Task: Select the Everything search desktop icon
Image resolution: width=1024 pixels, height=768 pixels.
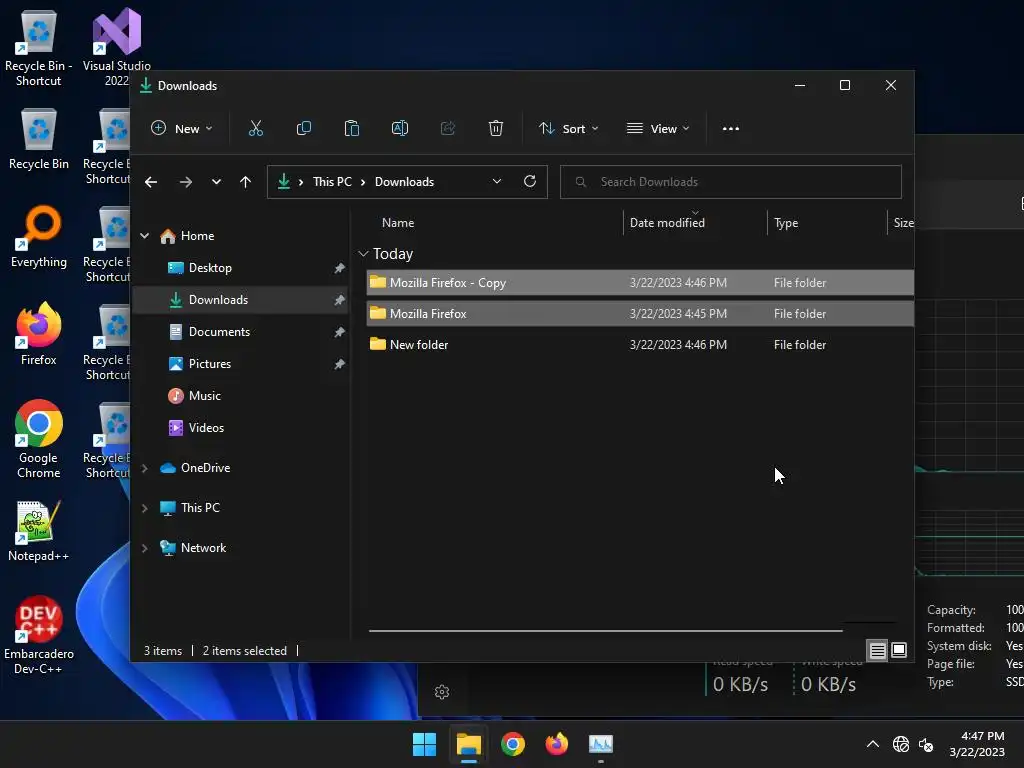Action: point(39,236)
